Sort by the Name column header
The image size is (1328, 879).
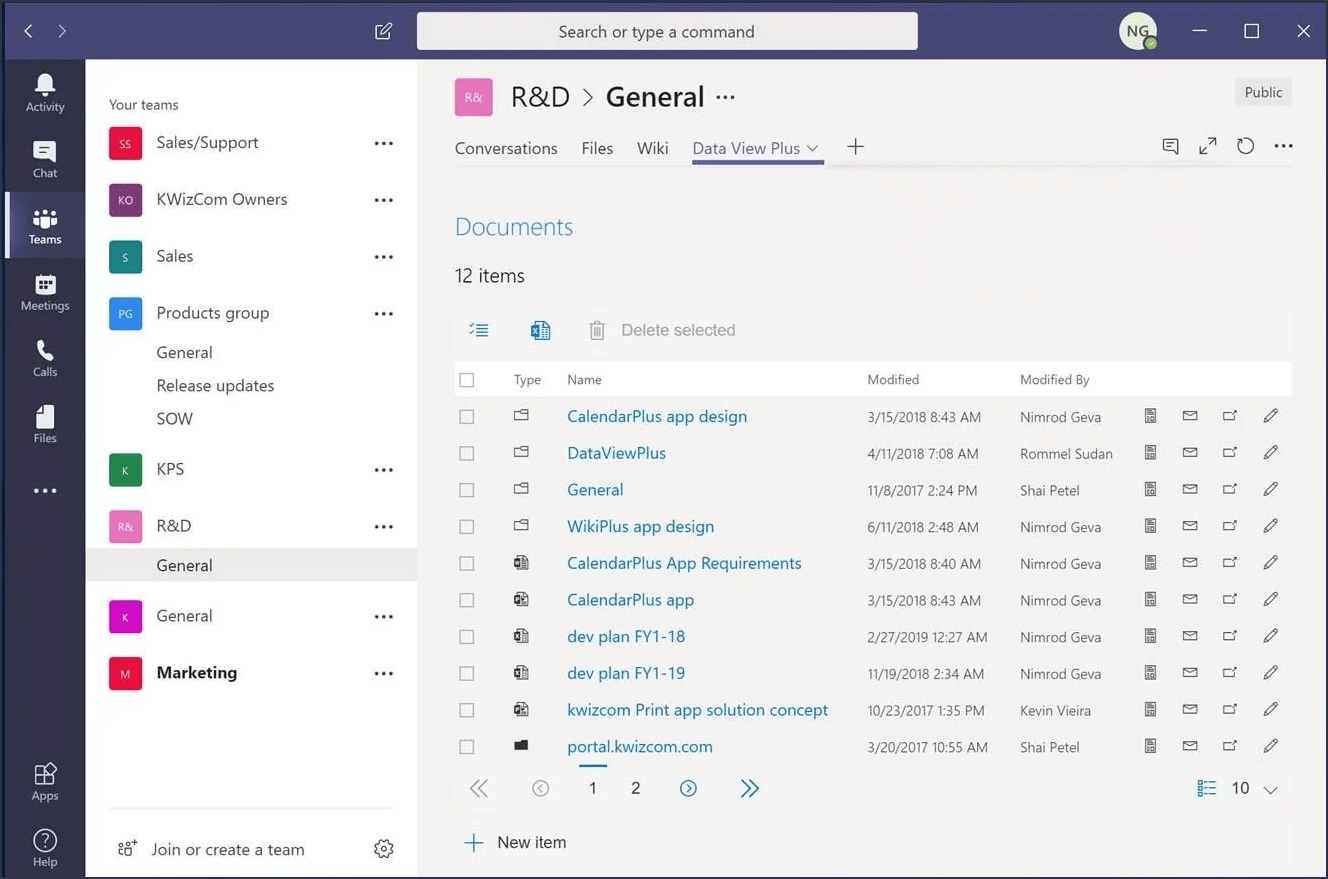pyautogui.click(x=584, y=380)
